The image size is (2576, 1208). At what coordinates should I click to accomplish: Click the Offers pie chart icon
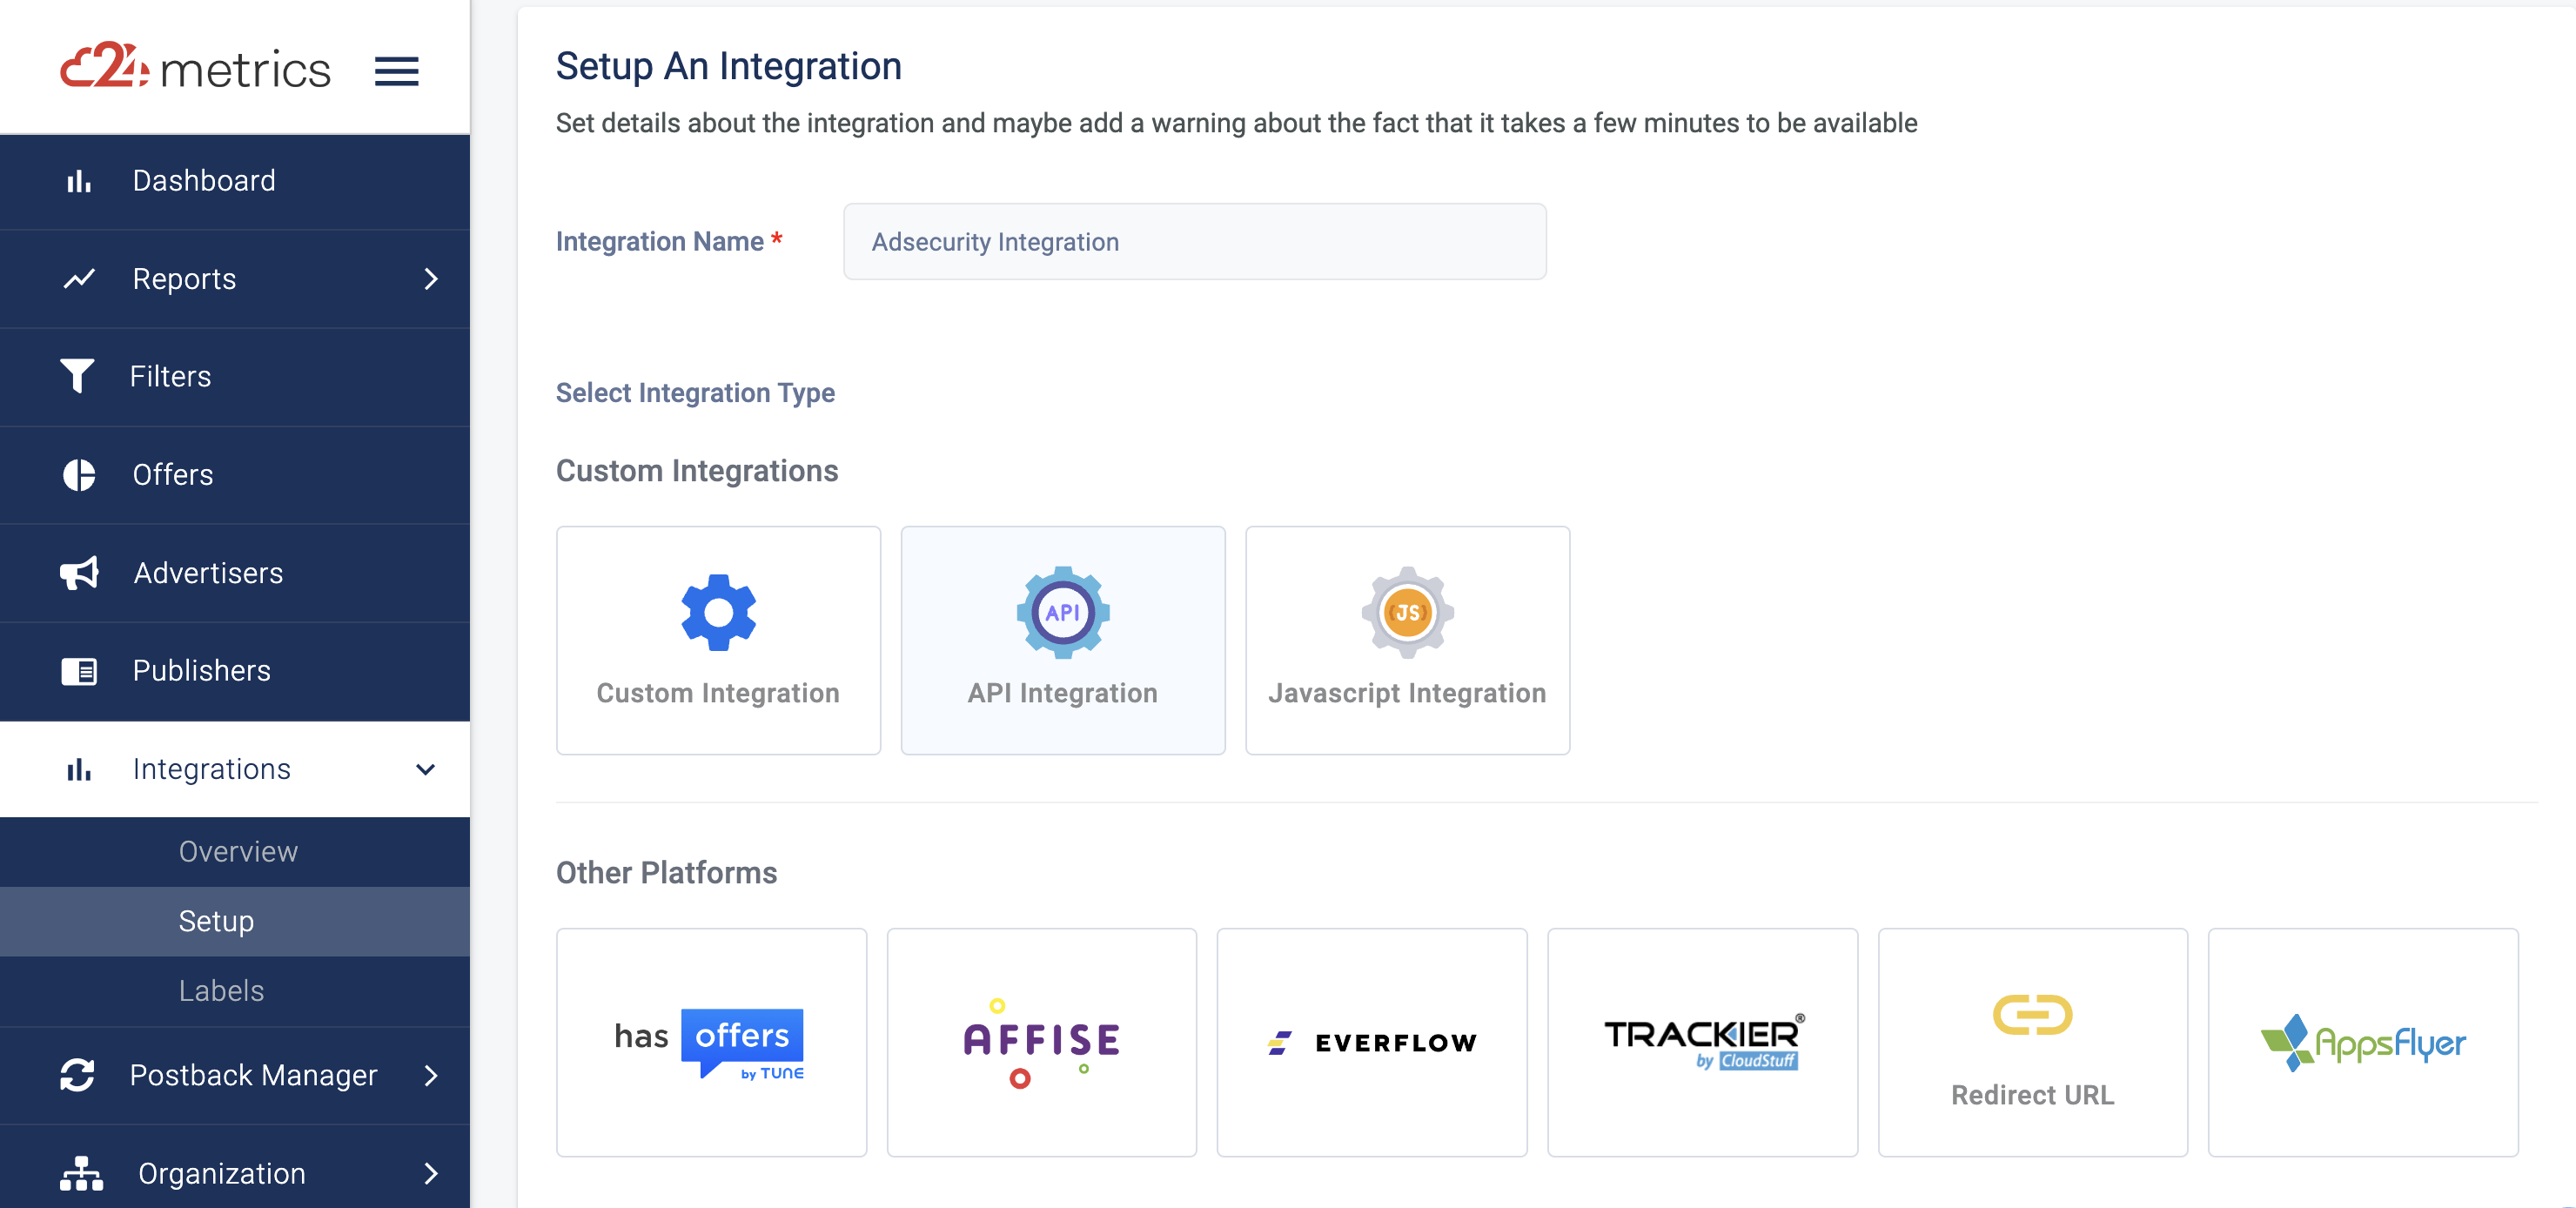pos(79,474)
